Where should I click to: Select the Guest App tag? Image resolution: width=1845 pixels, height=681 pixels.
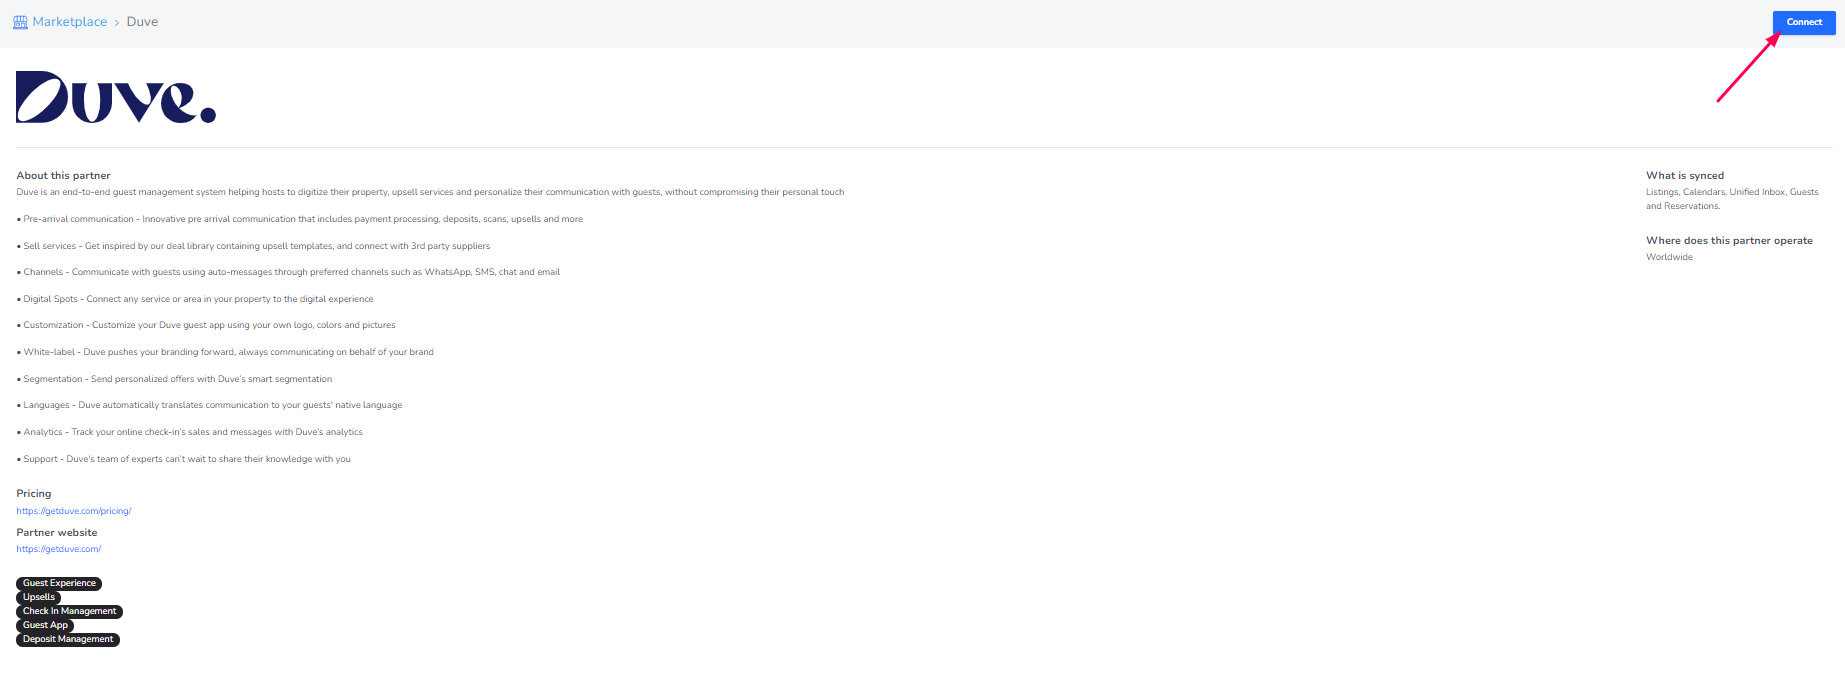click(45, 625)
